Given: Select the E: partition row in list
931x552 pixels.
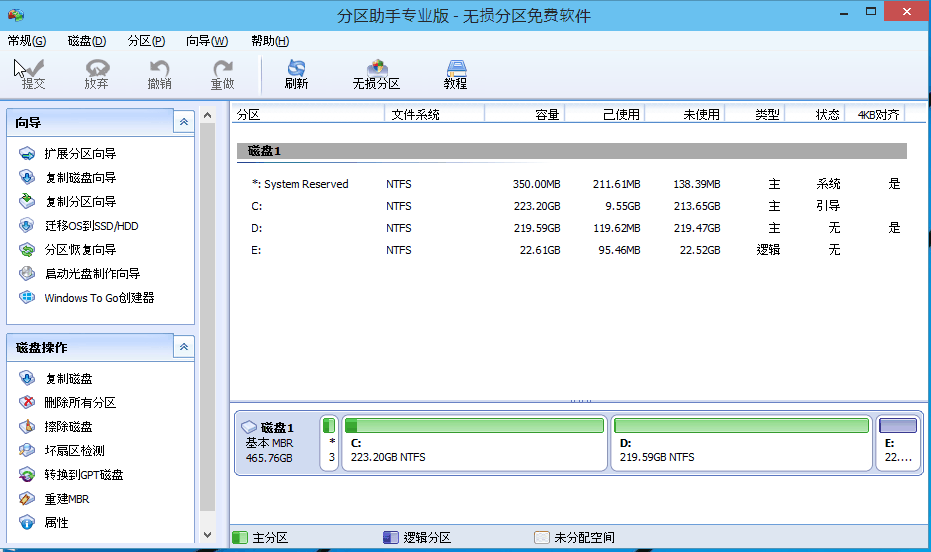Looking at the screenshot, I should coord(572,250).
